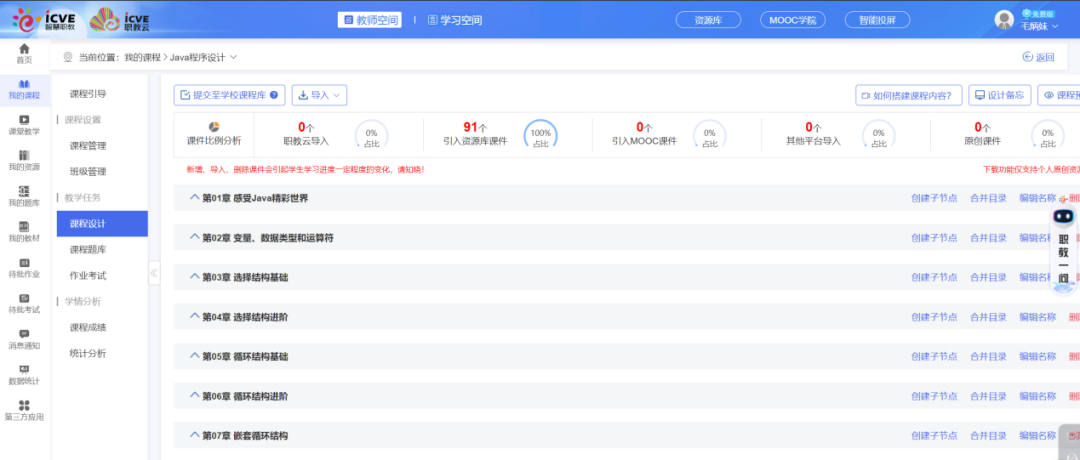
Task: Open 第三方应用 apps icon
Action: pyautogui.click(x=24, y=405)
